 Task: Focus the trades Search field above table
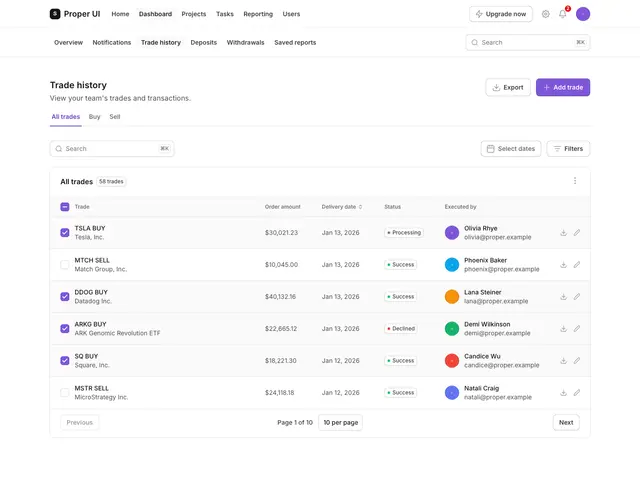coord(112,149)
